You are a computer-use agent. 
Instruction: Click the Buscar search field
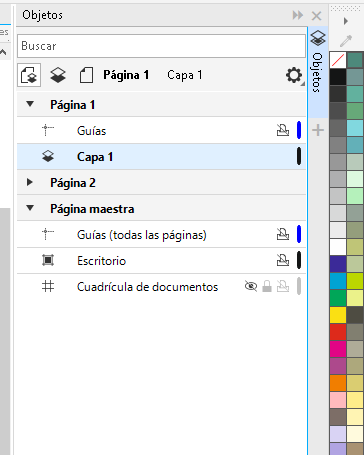click(161, 46)
